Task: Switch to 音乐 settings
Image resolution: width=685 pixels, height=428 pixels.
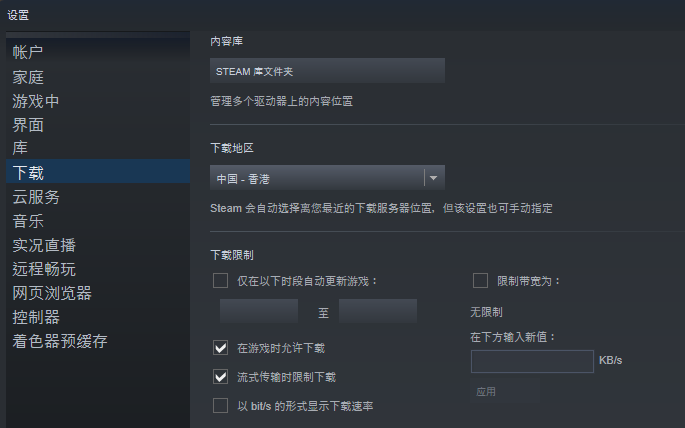Action: tap(28, 221)
